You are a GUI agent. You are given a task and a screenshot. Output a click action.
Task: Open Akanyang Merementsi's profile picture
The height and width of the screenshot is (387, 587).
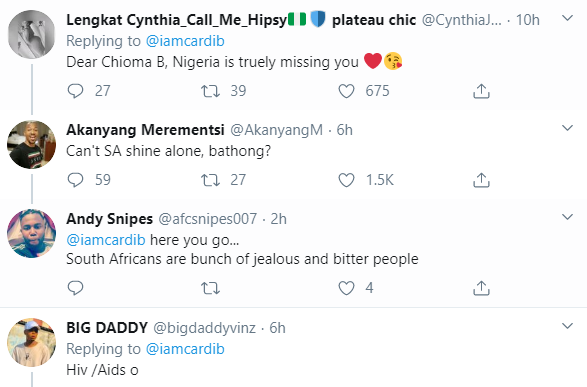(31, 144)
